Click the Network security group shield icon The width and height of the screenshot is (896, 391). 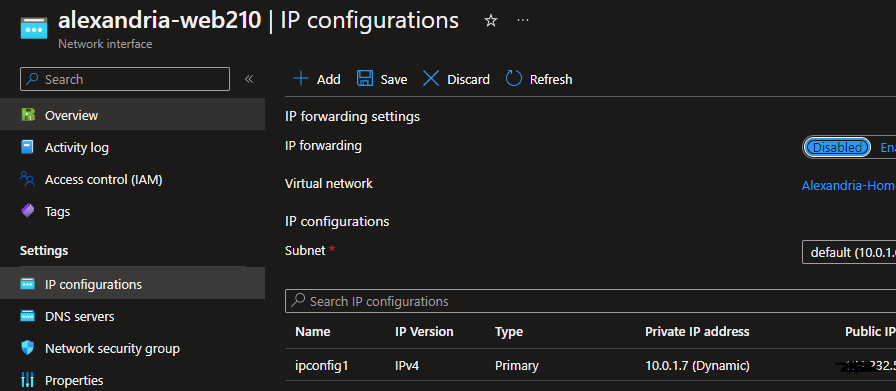[27, 348]
